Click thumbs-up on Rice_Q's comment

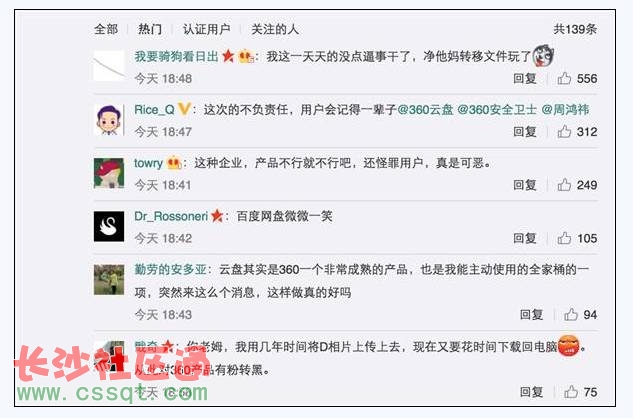click(x=564, y=132)
